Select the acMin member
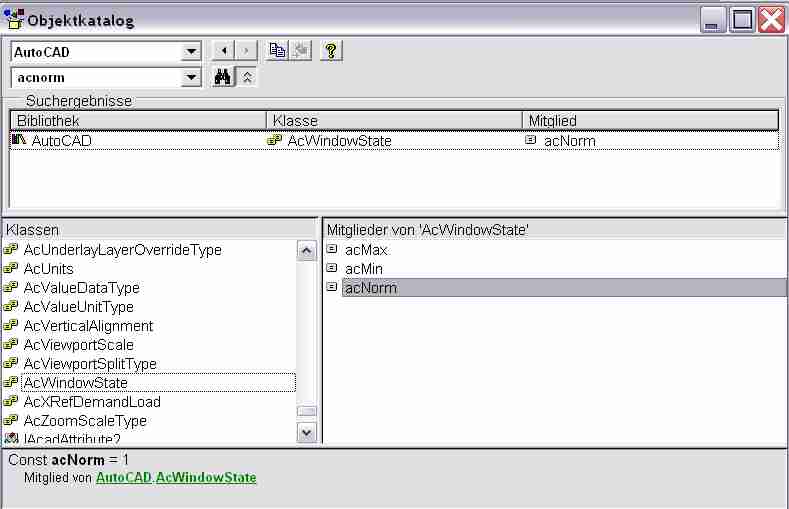Viewport: 789px width, 509px height. pos(364,269)
